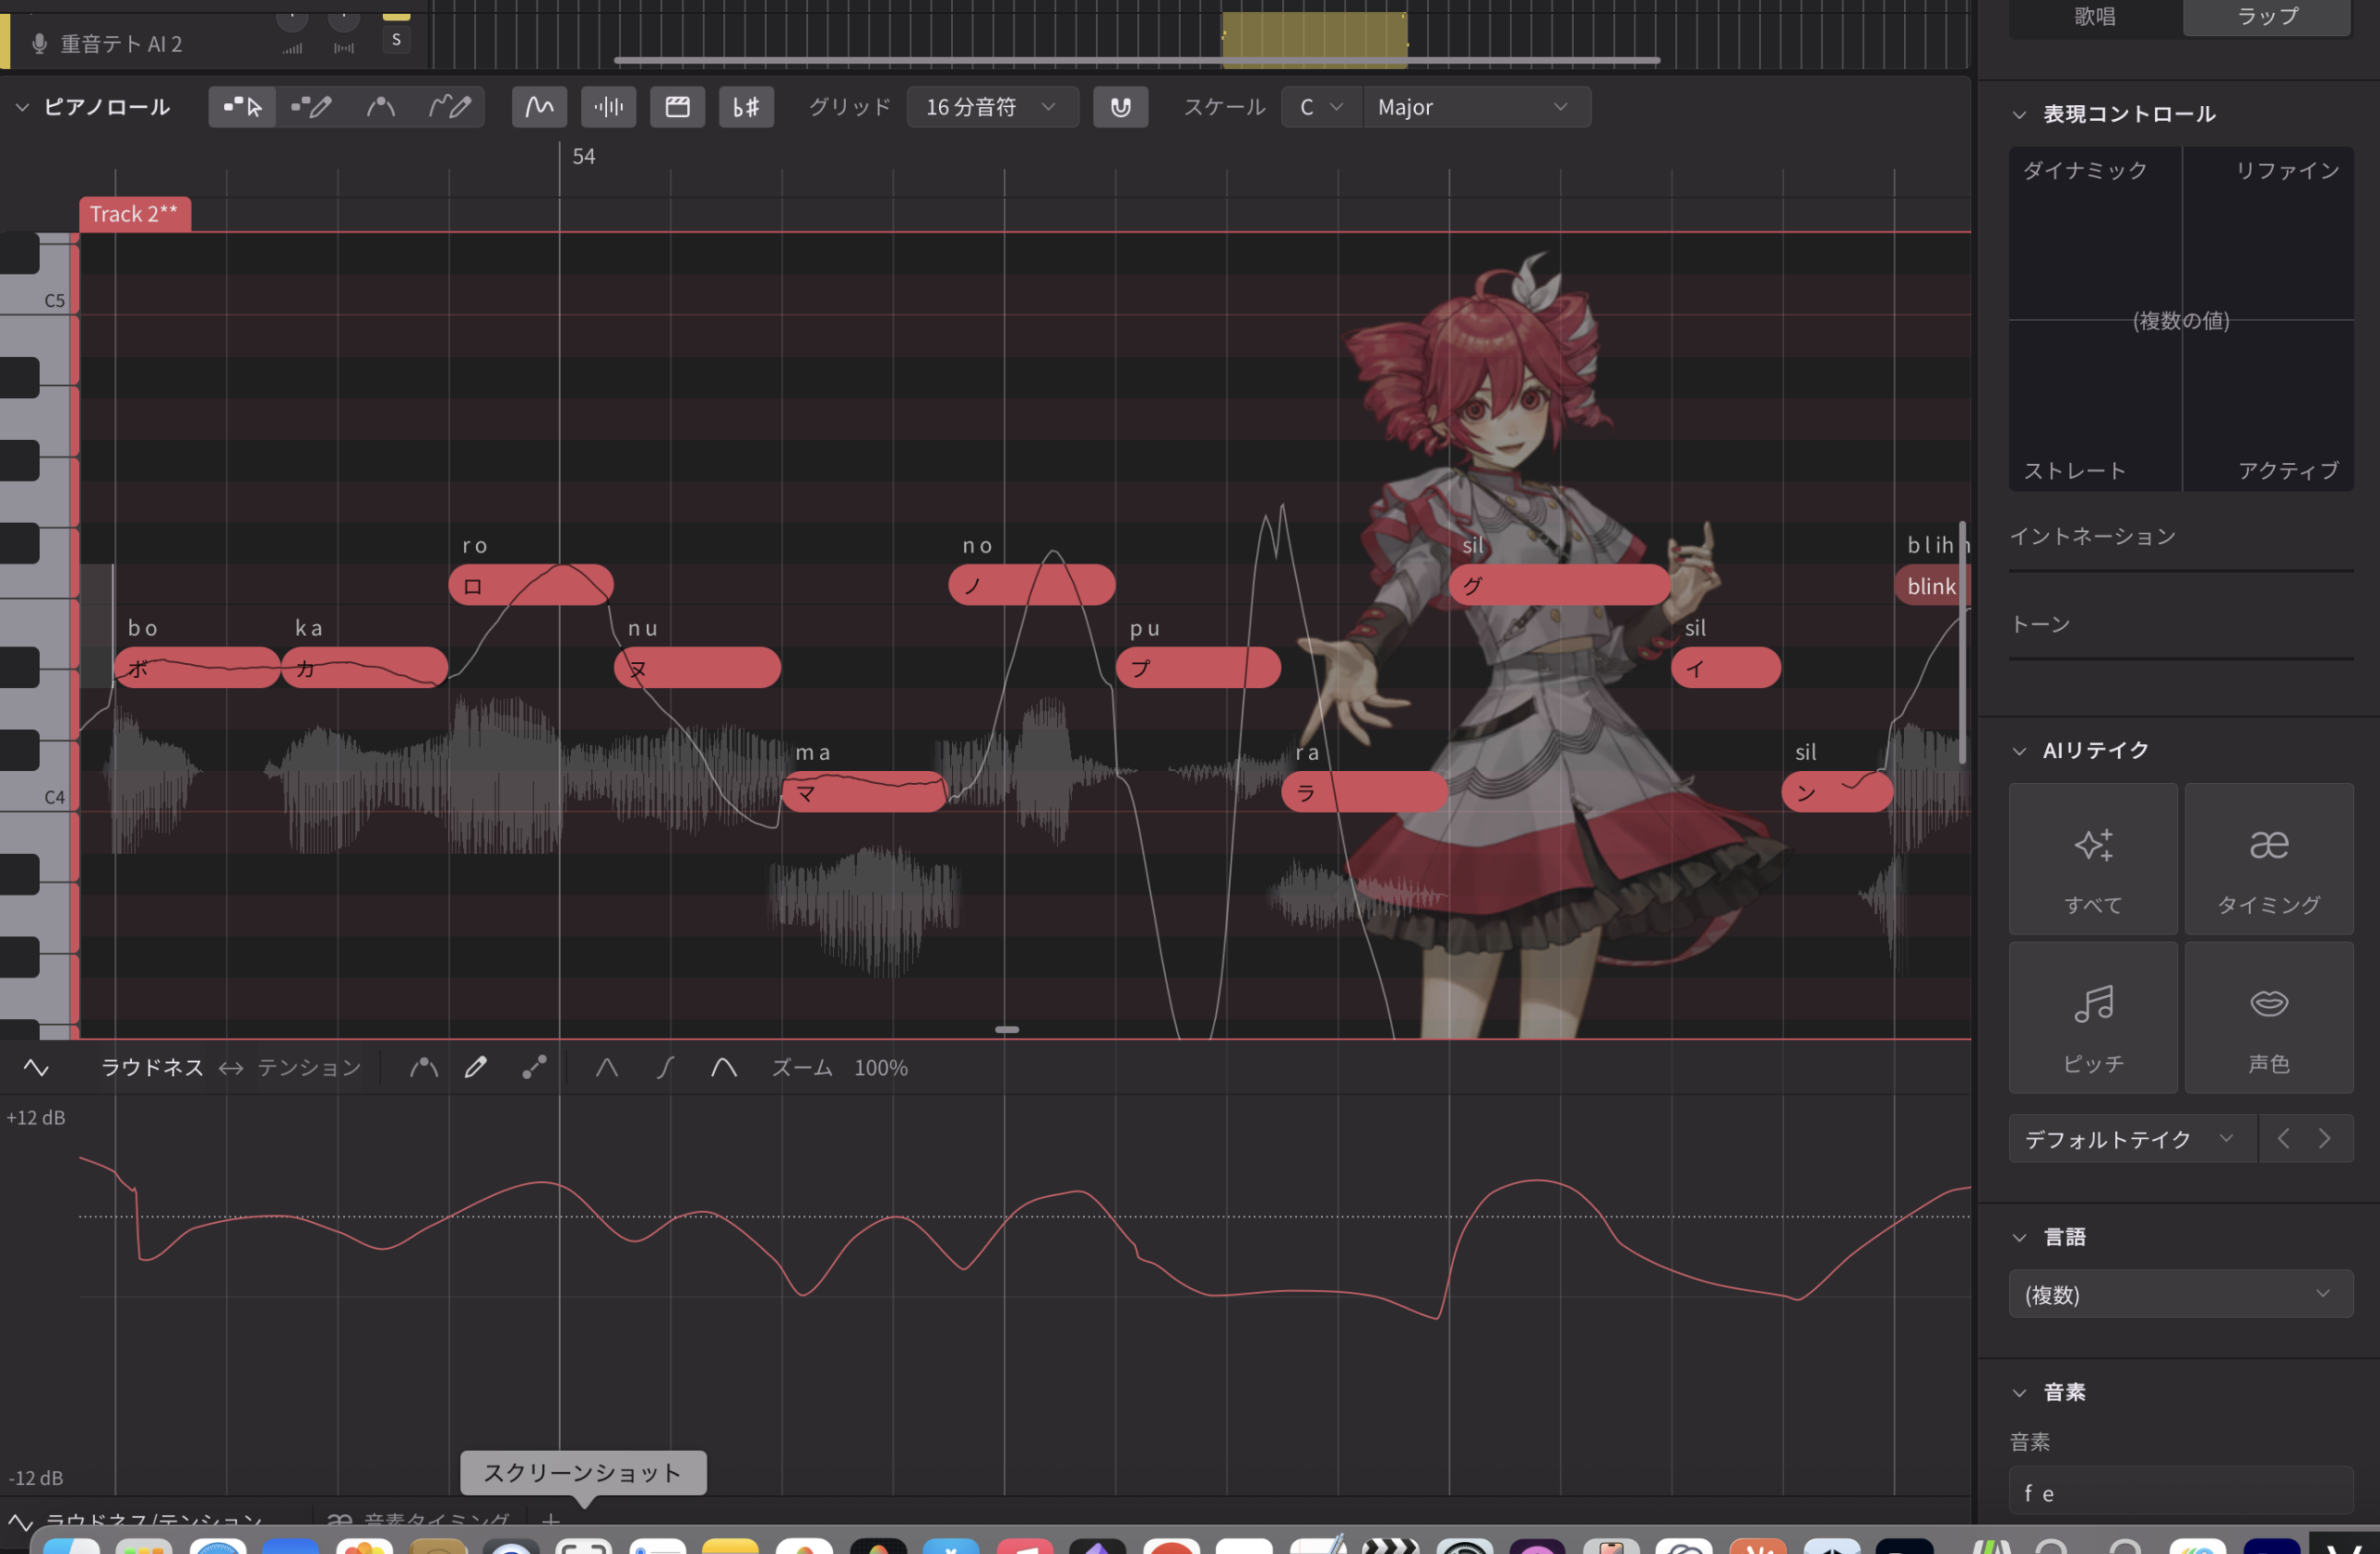Toggle character image display button
Image resolution: width=2380 pixels, height=1554 pixels.
click(677, 107)
